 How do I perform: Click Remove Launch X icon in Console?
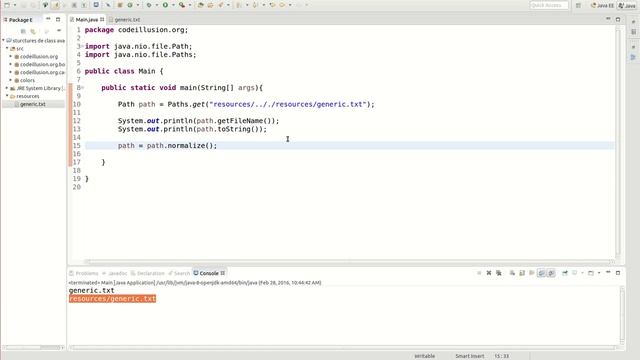pyautogui.click(x=489, y=273)
